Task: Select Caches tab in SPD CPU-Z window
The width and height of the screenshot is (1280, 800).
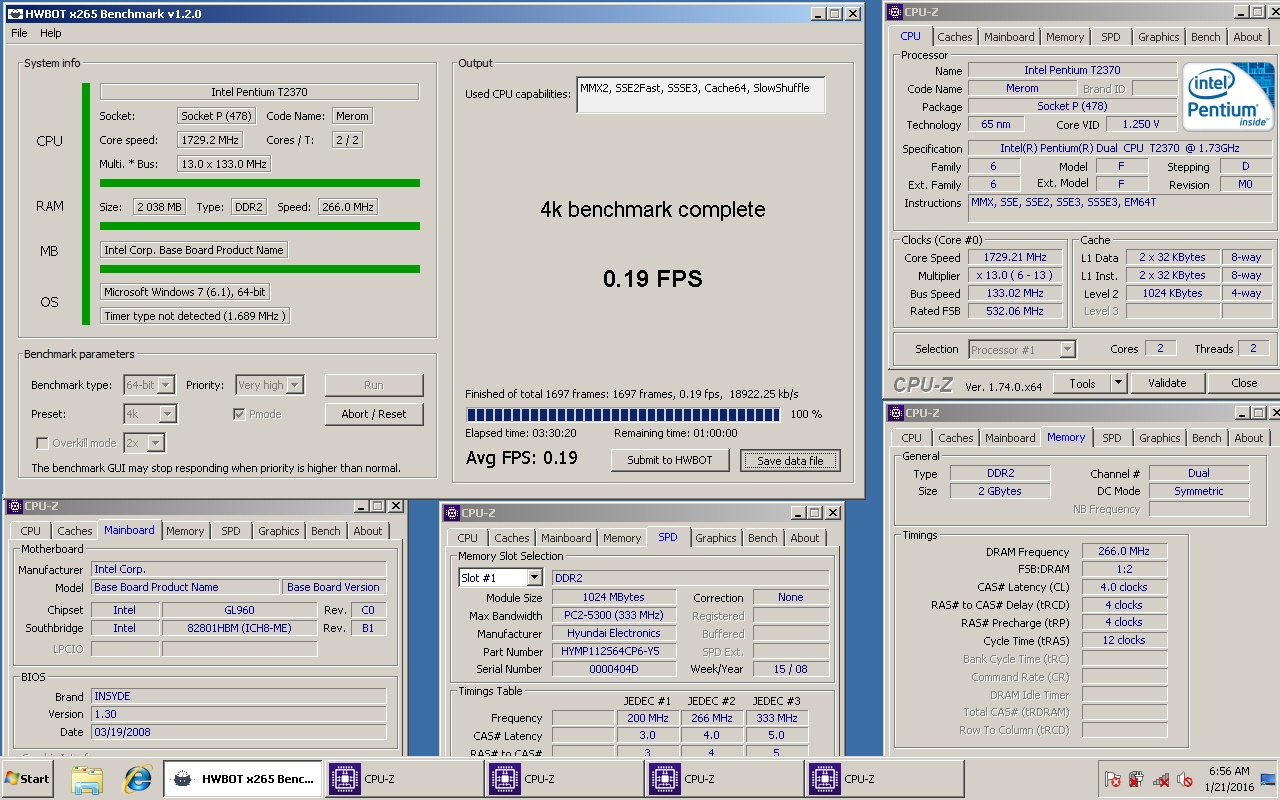Action: pyautogui.click(x=511, y=538)
